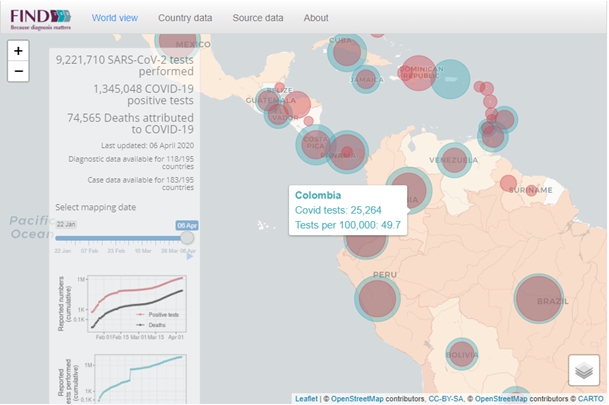The height and width of the screenshot is (405, 609).
Task: Click the Venezuela map bubble
Action: click(454, 160)
